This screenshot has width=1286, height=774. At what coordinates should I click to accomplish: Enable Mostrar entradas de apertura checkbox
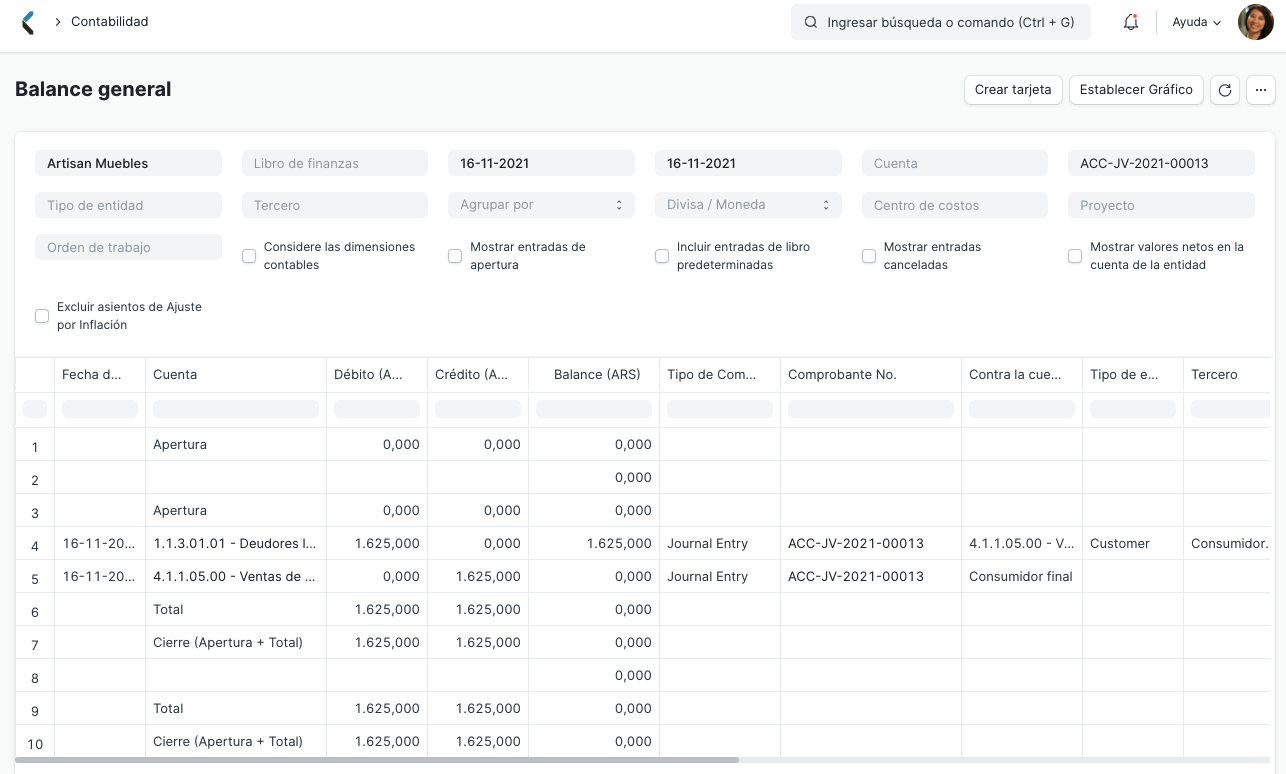455,256
